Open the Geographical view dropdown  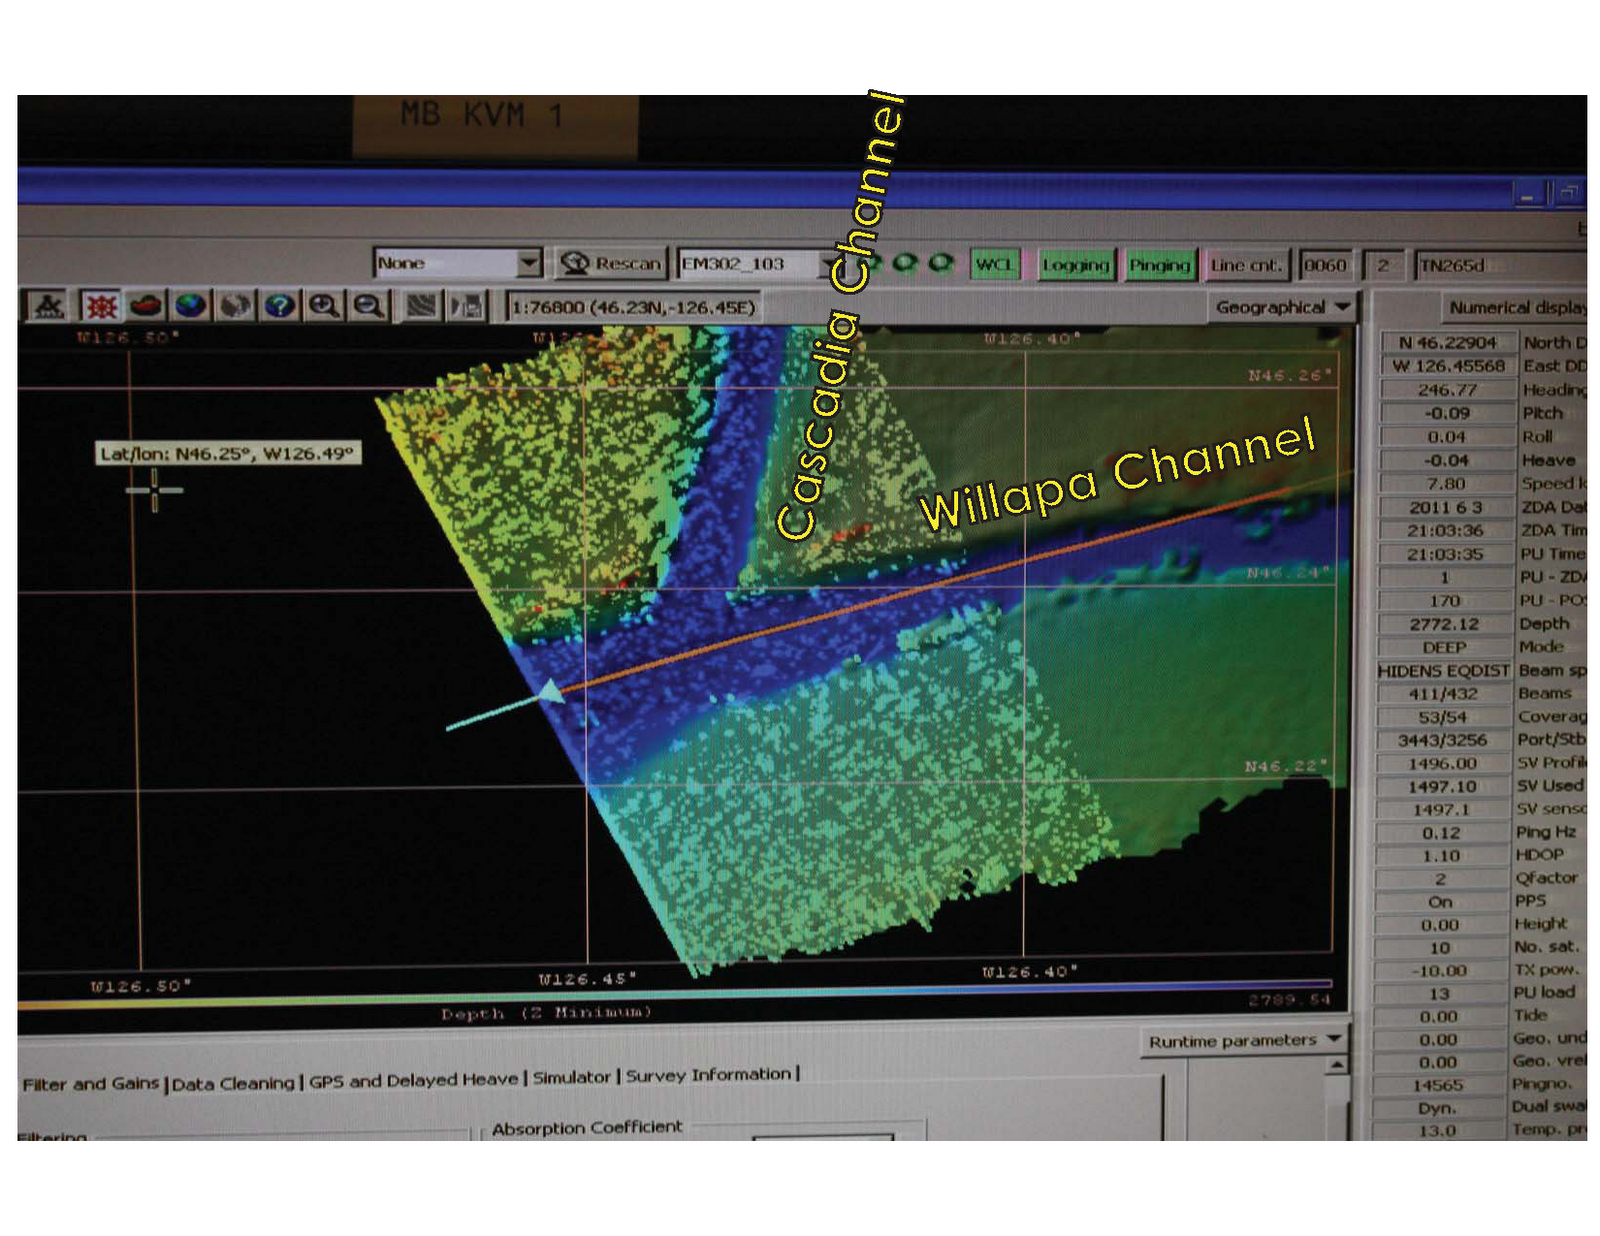click(x=1283, y=307)
